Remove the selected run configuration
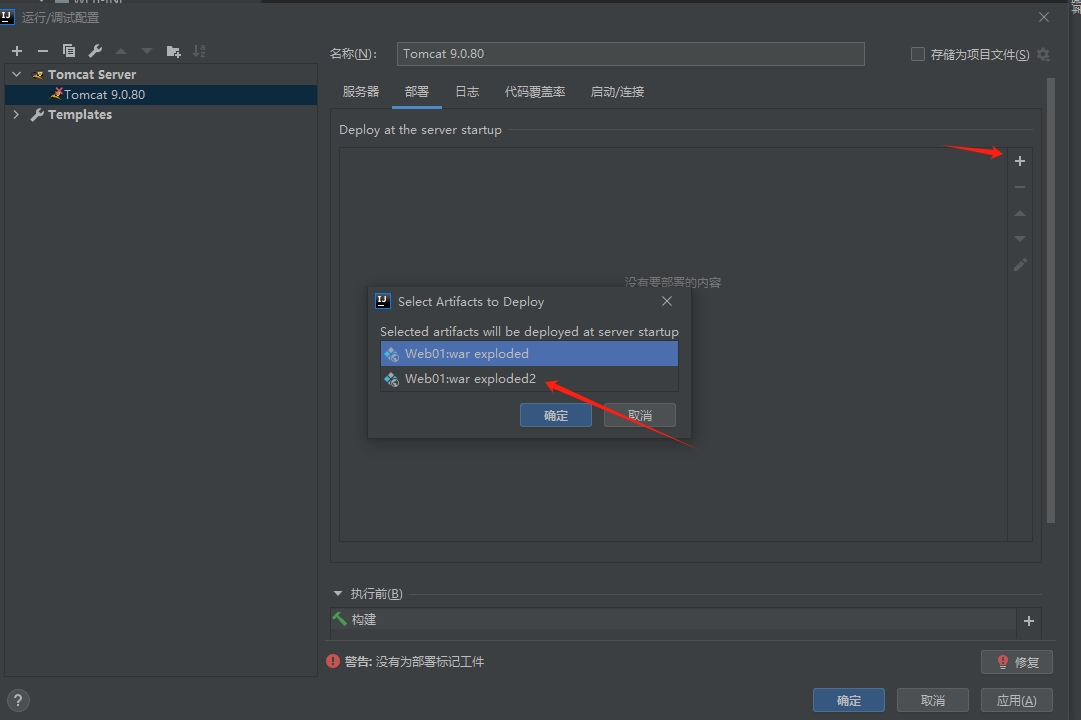The width and height of the screenshot is (1081, 720). [x=43, y=51]
